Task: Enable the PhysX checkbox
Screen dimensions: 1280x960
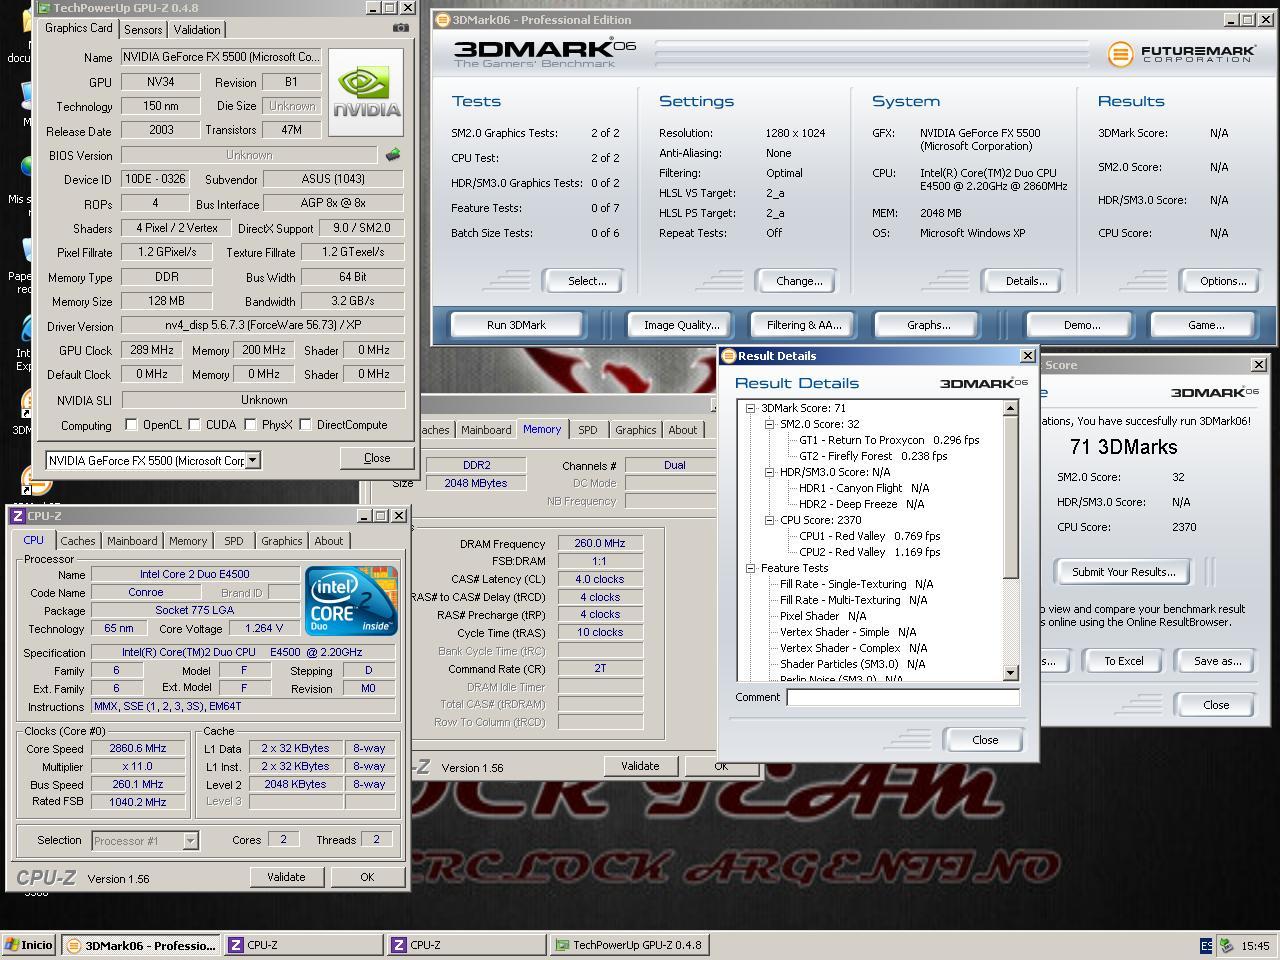Action: tap(249, 425)
